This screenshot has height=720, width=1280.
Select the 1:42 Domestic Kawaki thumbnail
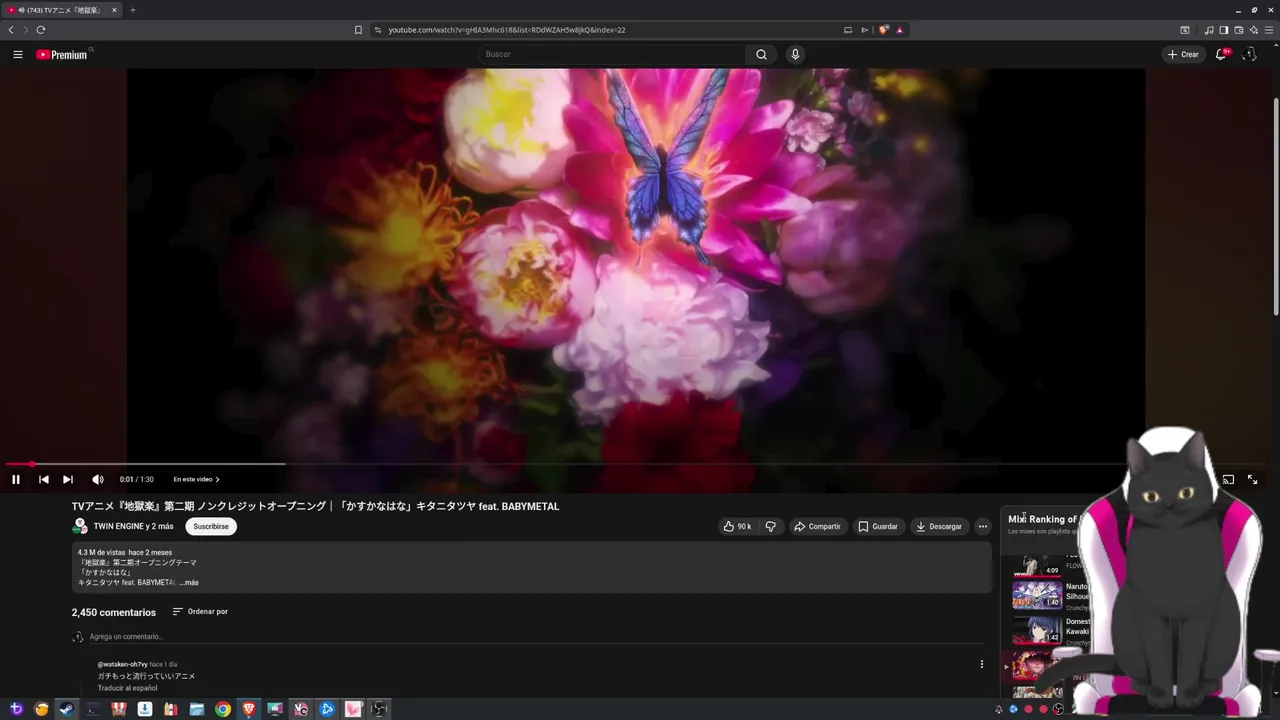click(1036, 630)
